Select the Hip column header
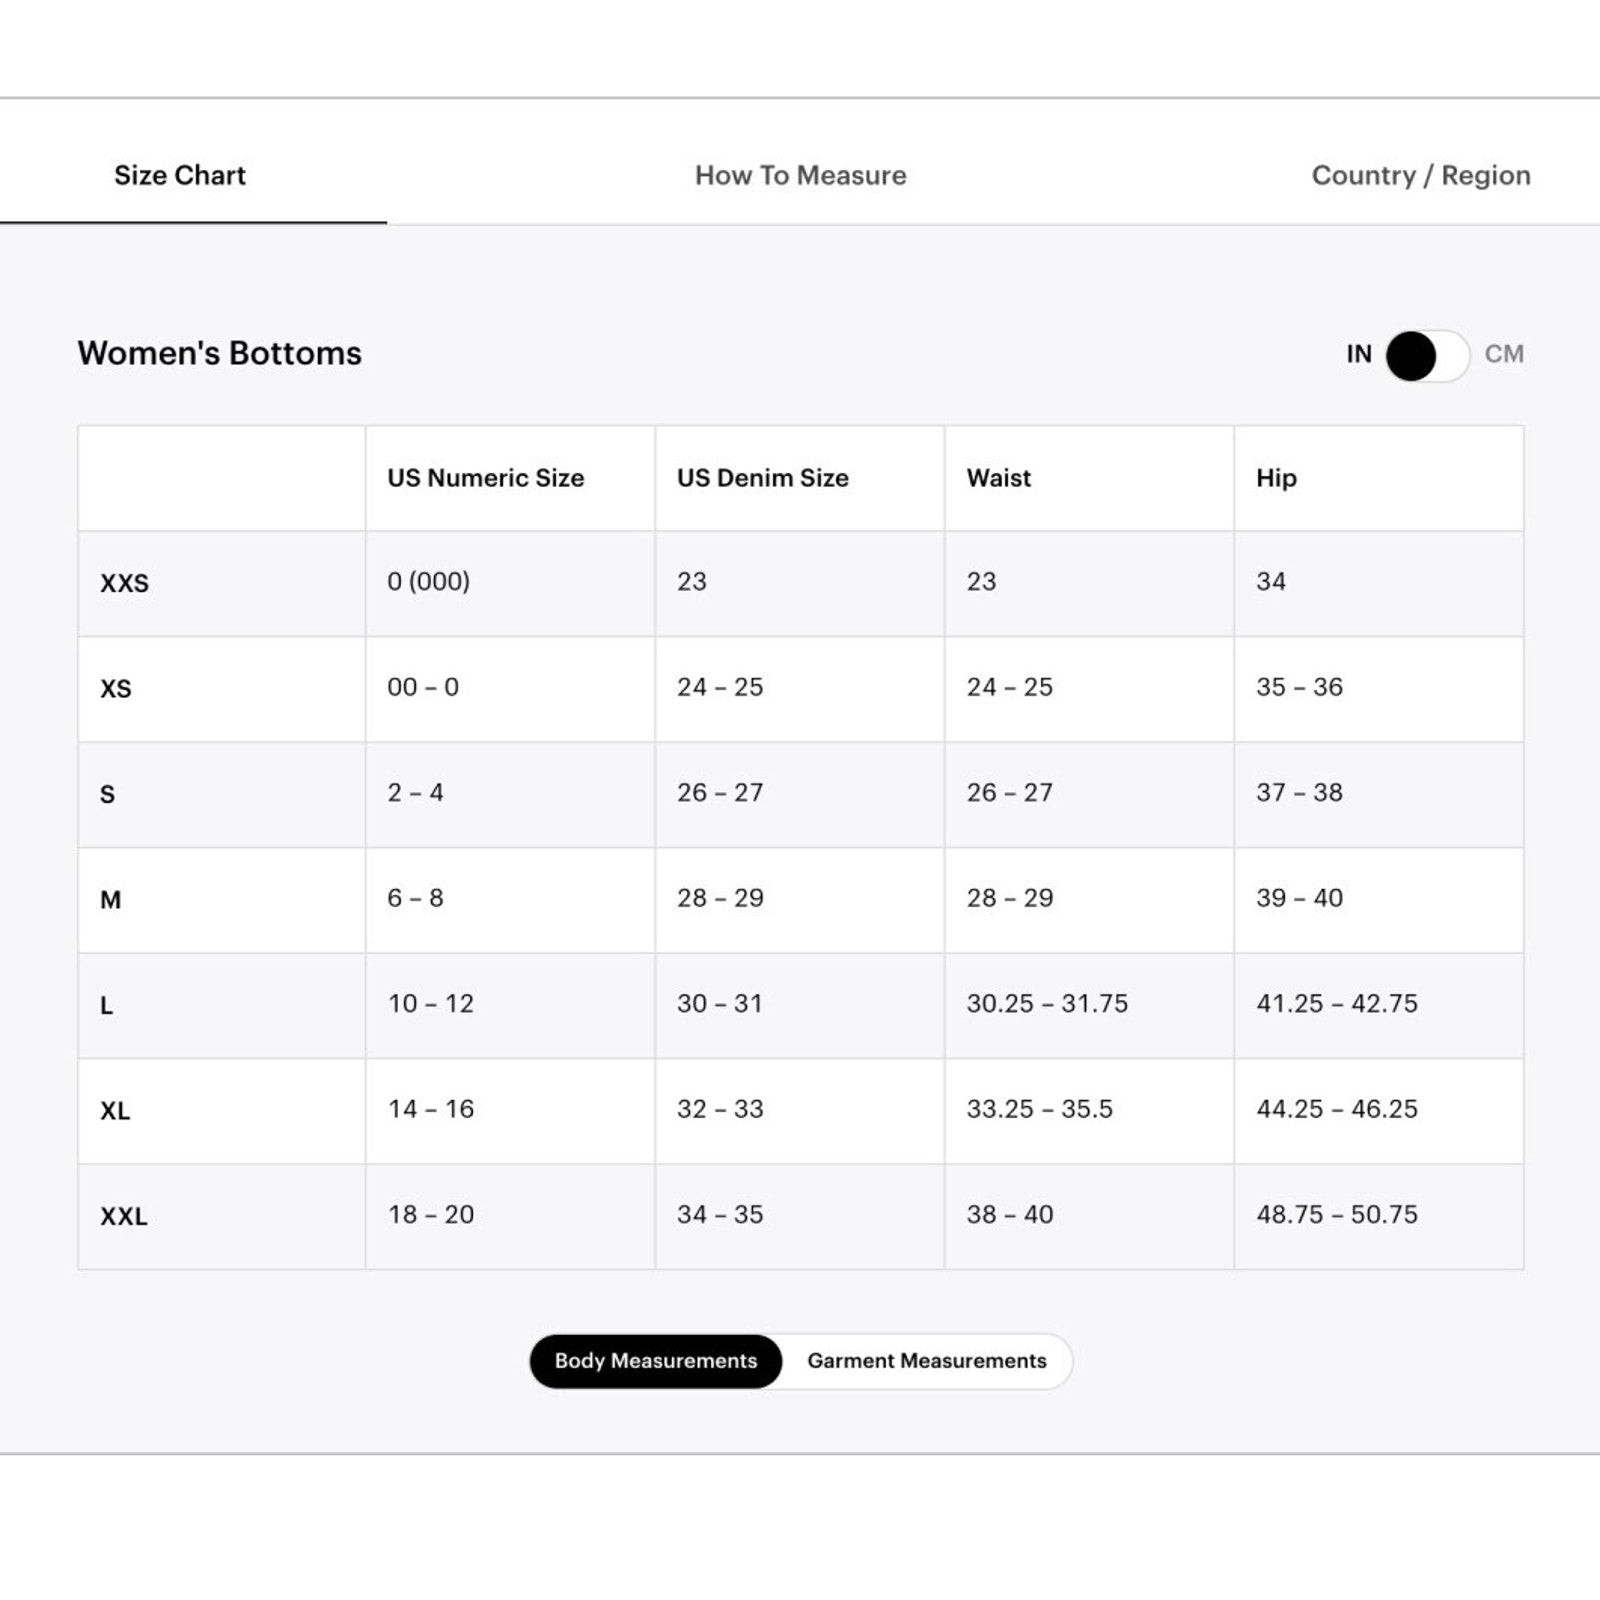 (1276, 478)
